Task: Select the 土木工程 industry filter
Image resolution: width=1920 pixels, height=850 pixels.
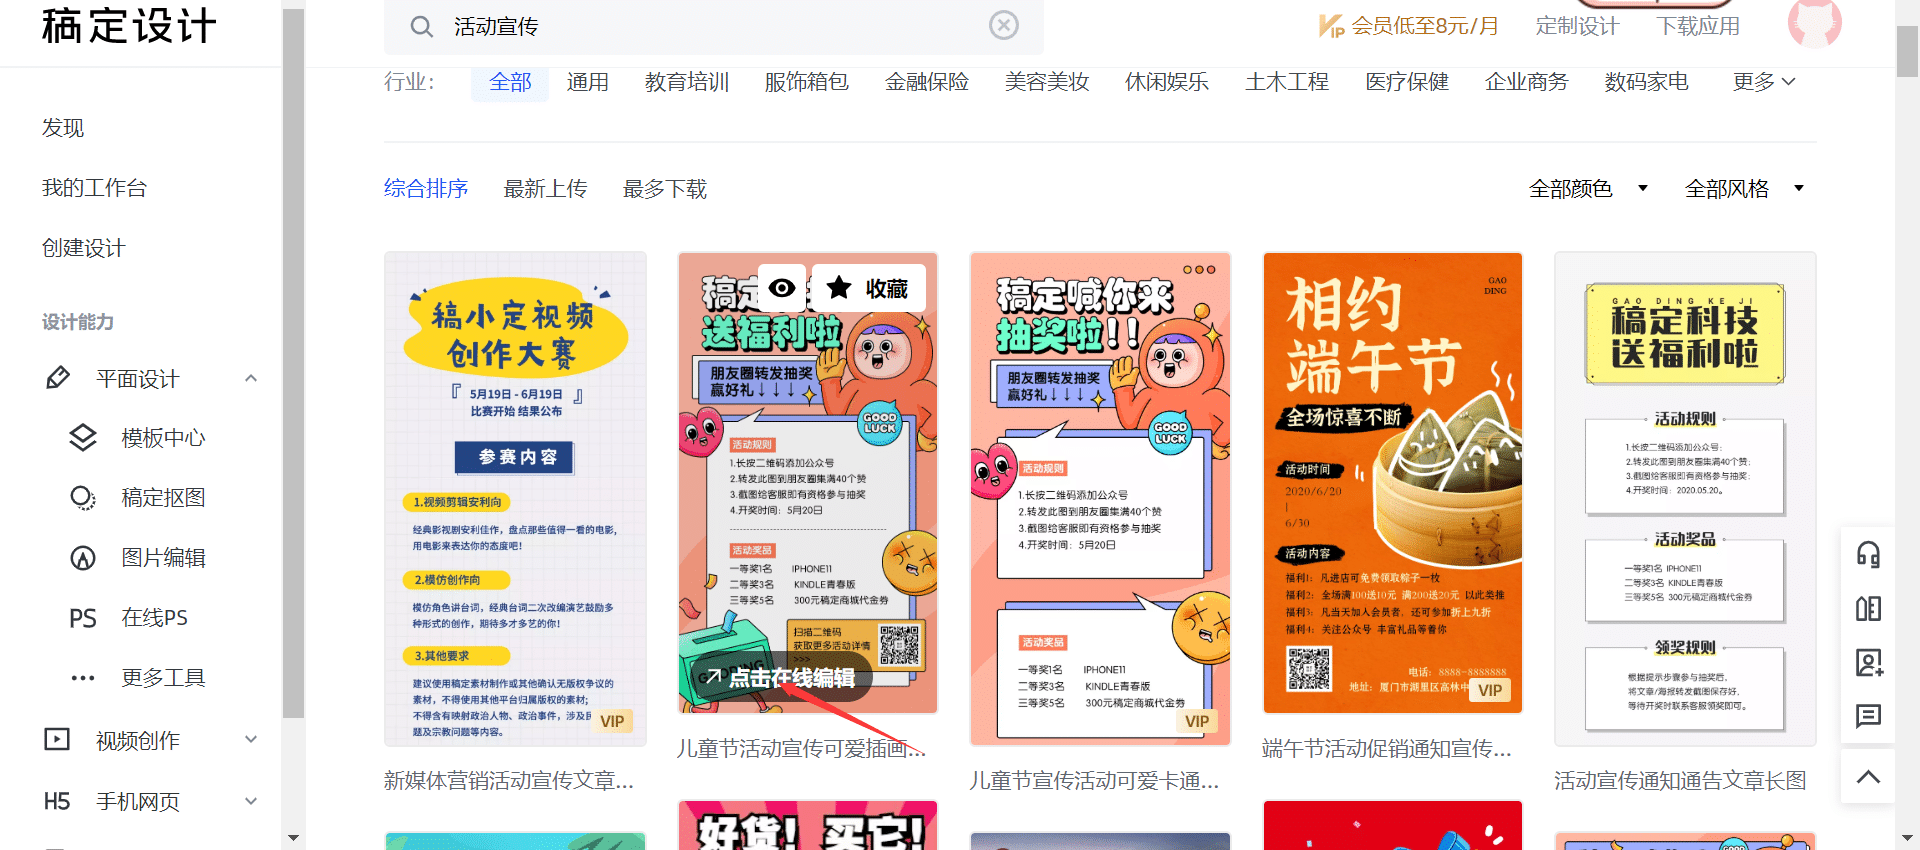Action: (x=1286, y=81)
